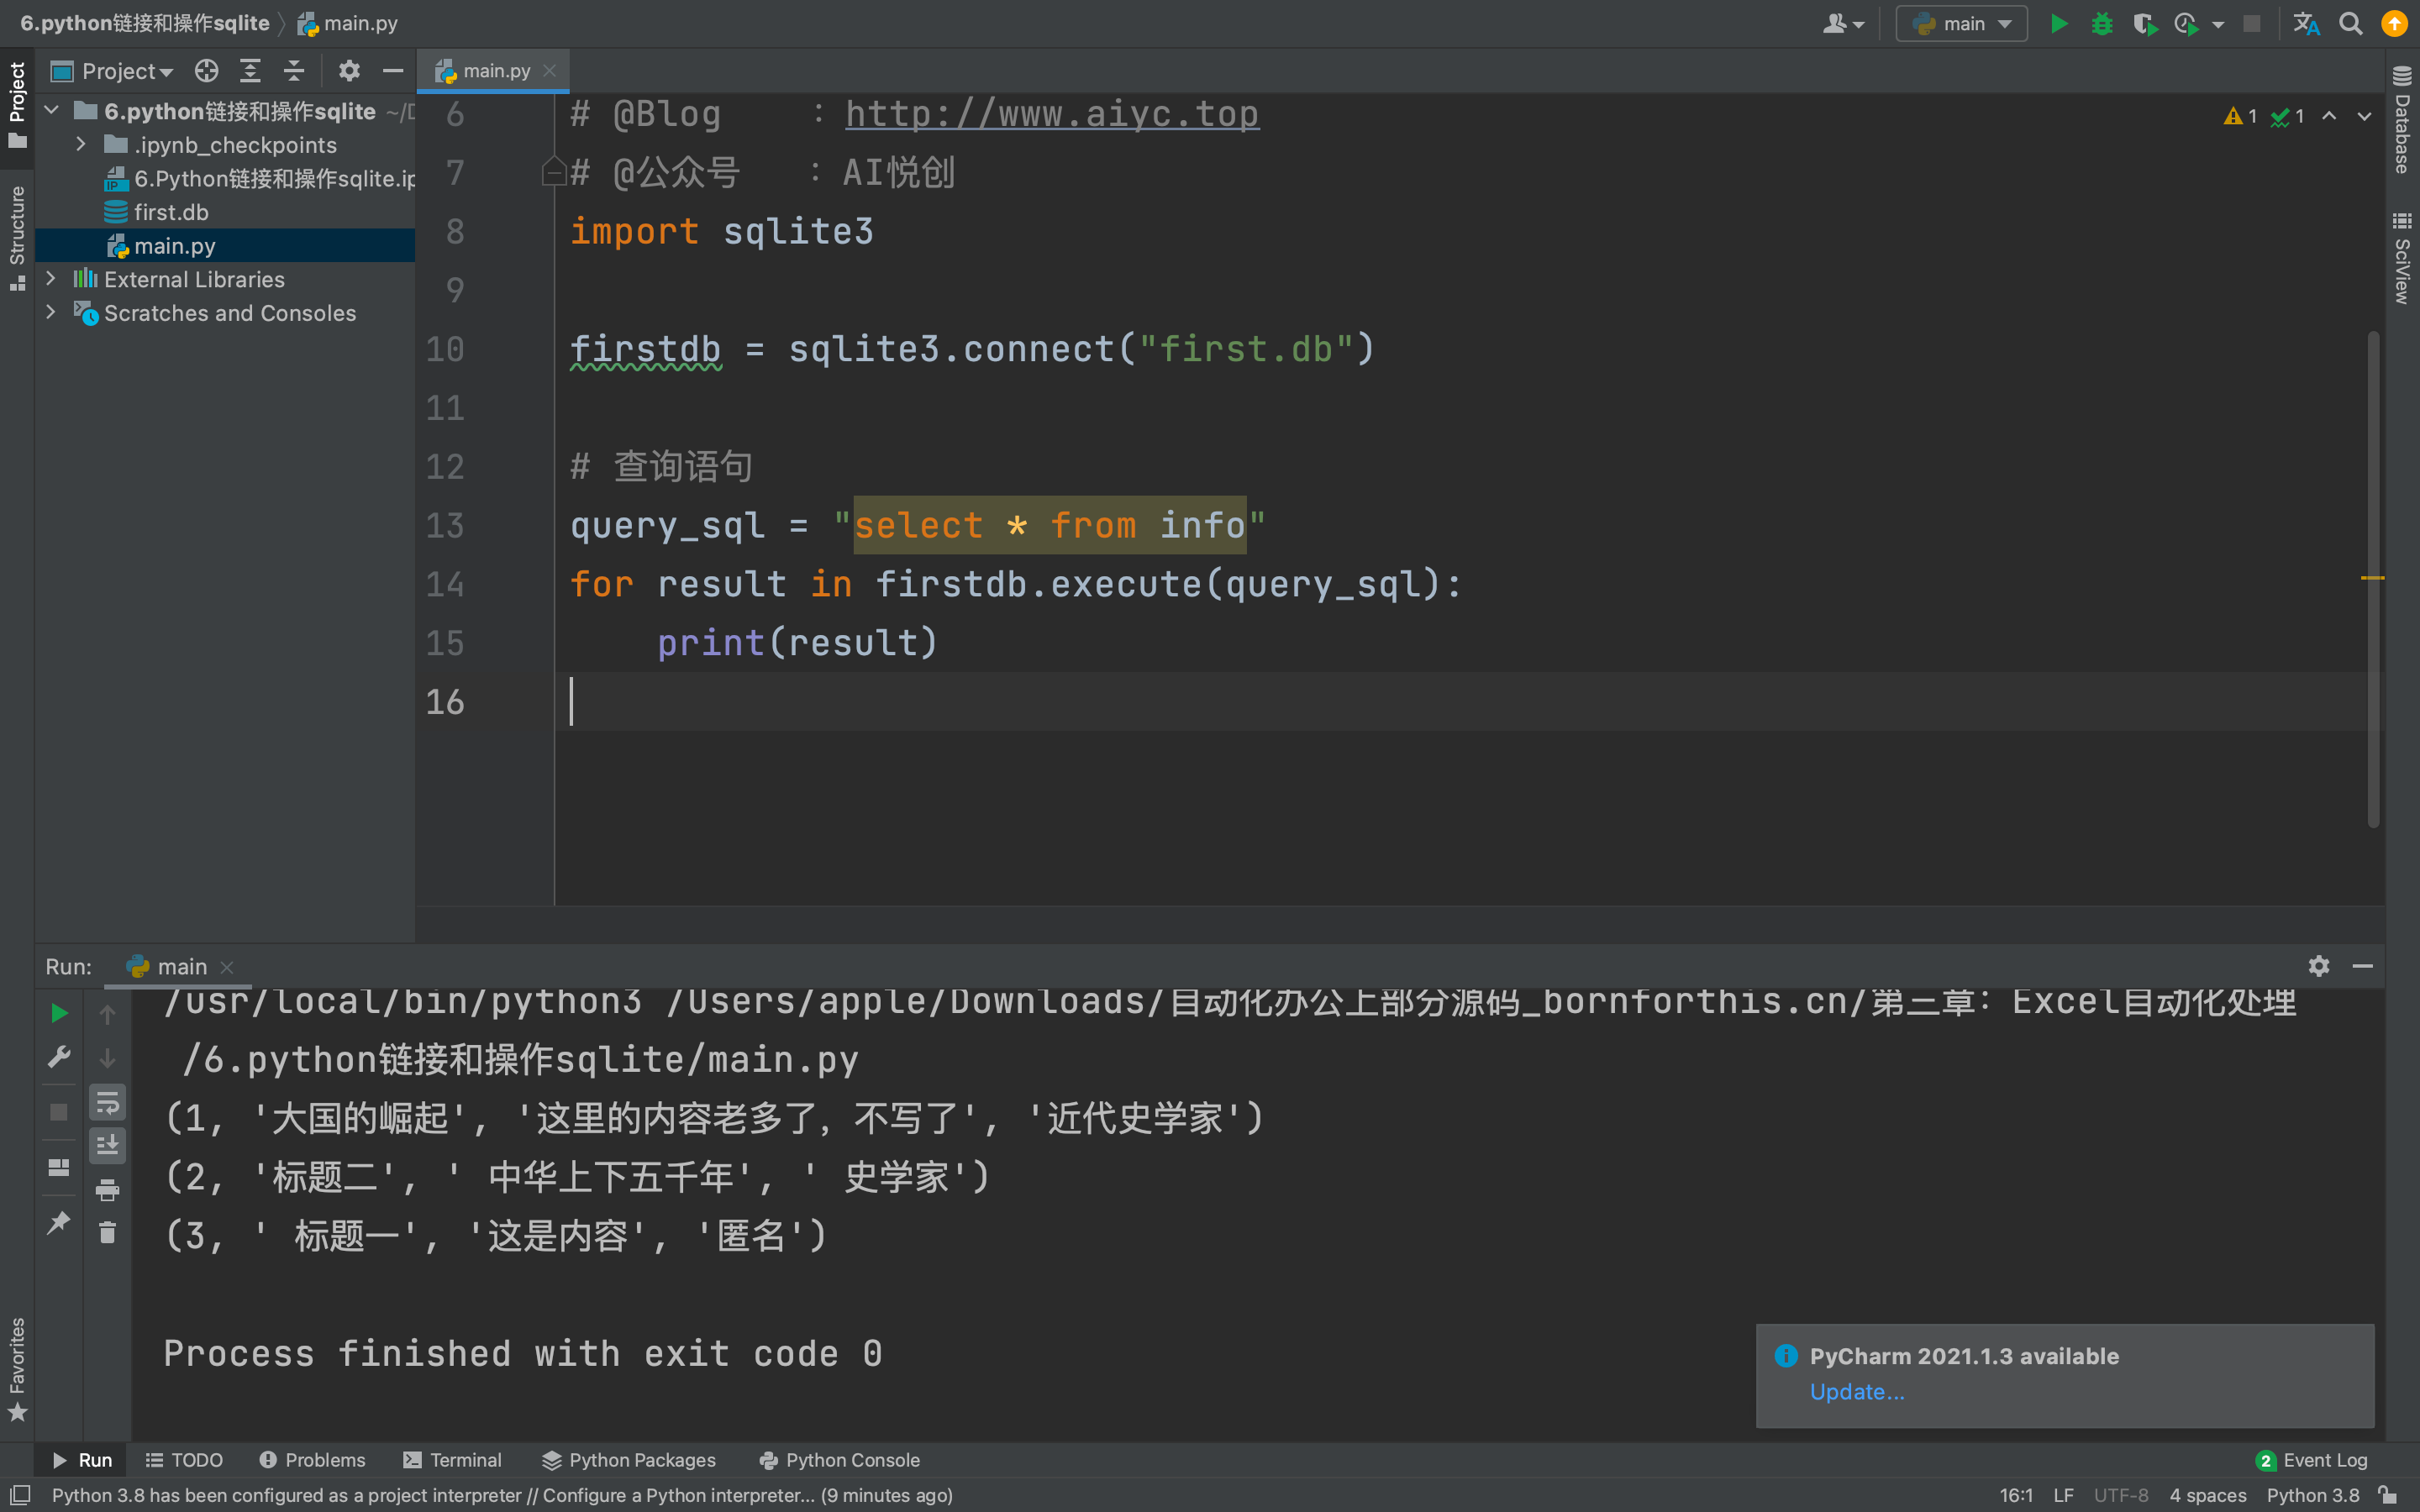This screenshot has height=1512, width=2420.
Task: Expand Scratches and Consoles node
Action: click(x=51, y=312)
